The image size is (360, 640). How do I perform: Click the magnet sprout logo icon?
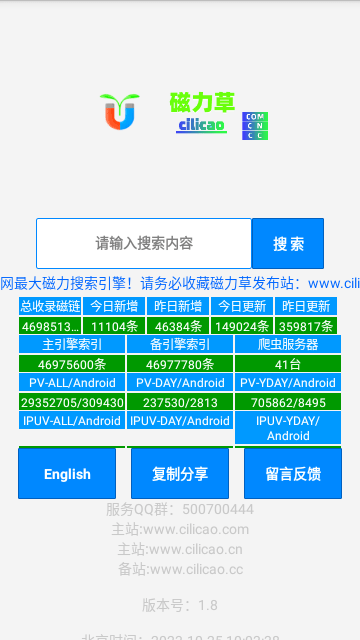[x=120, y=111]
